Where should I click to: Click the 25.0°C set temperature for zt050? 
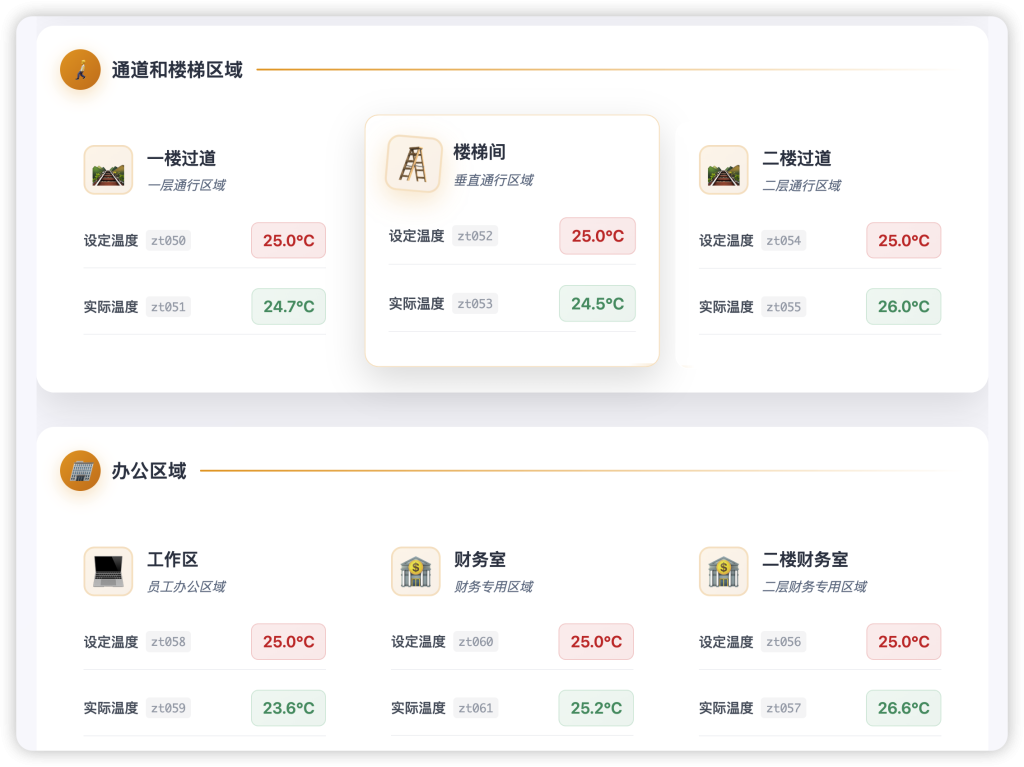pos(288,240)
